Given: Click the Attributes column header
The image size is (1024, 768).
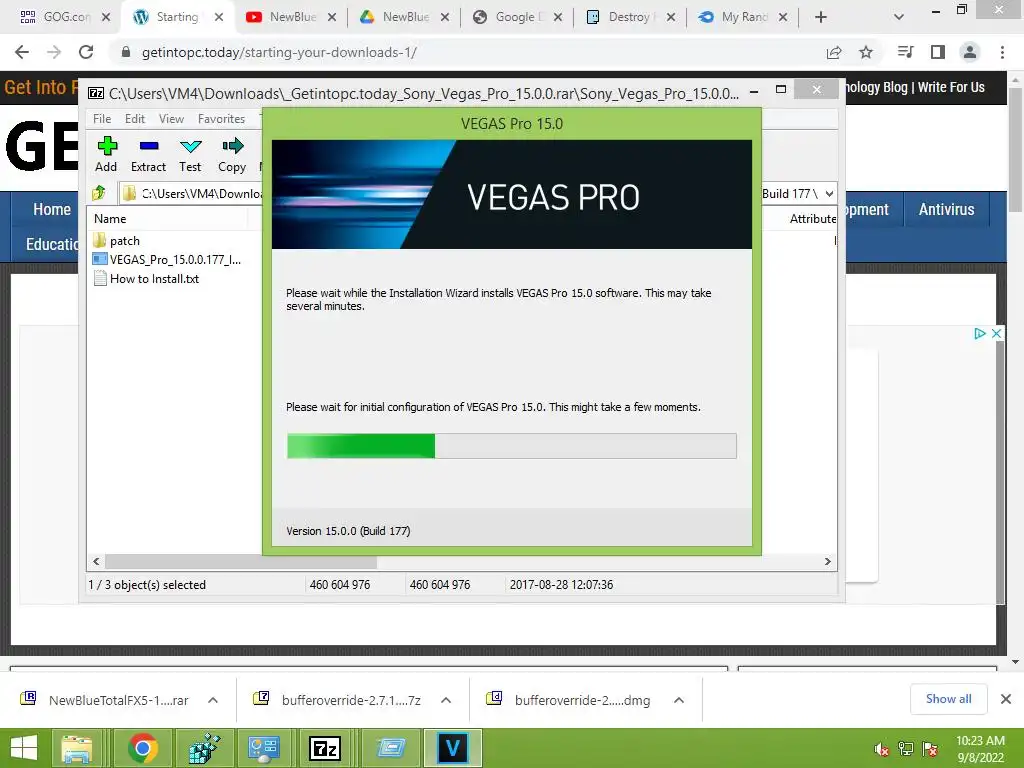Looking at the screenshot, I should [x=812, y=219].
